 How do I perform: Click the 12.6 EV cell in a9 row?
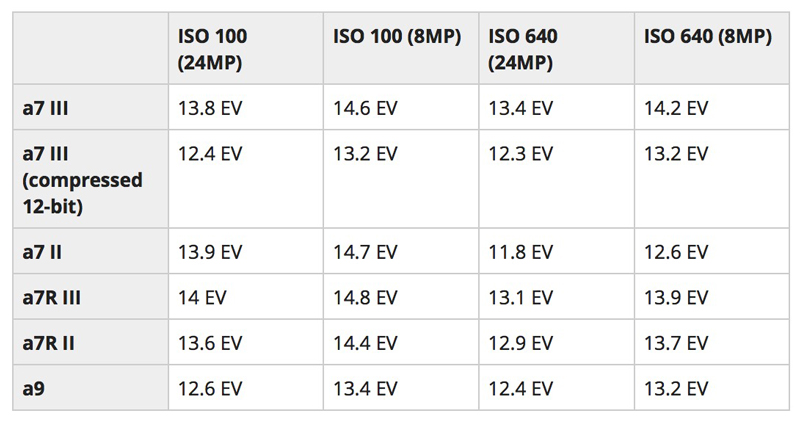tap(245, 388)
